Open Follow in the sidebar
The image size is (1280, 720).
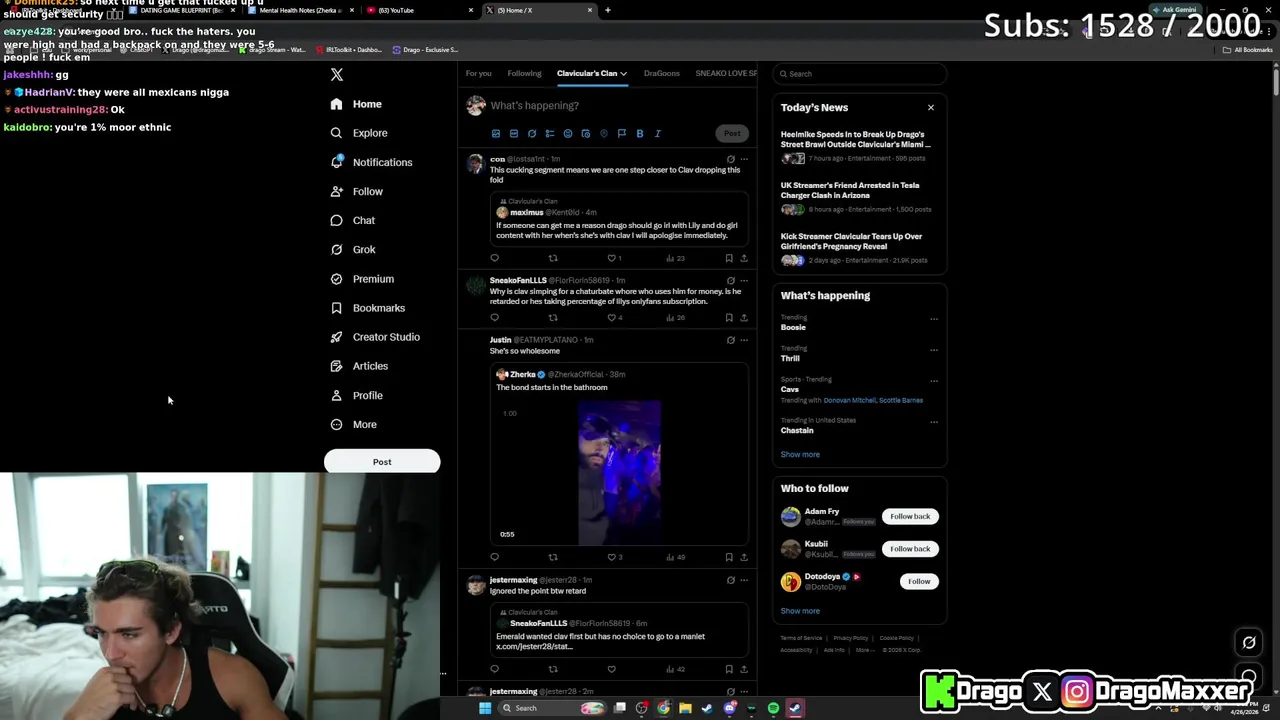pyautogui.click(x=357, y=191)
